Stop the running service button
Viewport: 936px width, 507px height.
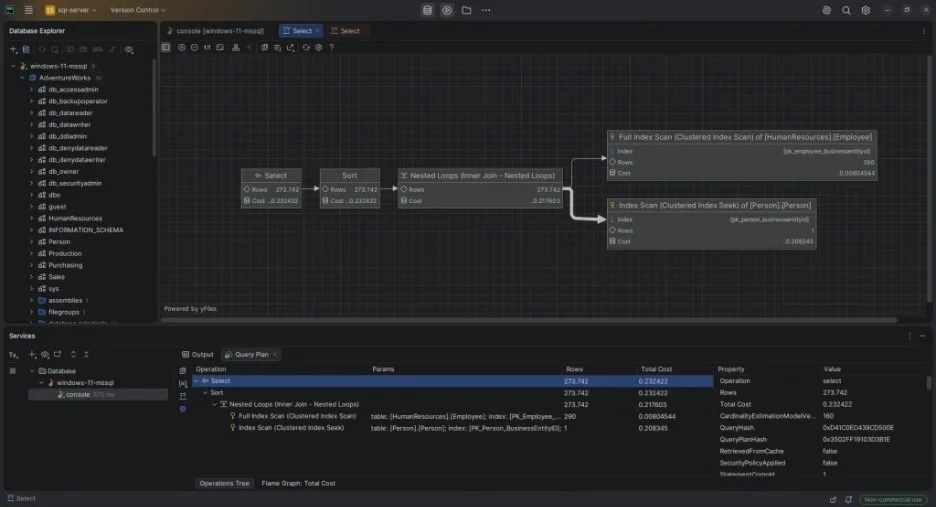pos(13,371)
